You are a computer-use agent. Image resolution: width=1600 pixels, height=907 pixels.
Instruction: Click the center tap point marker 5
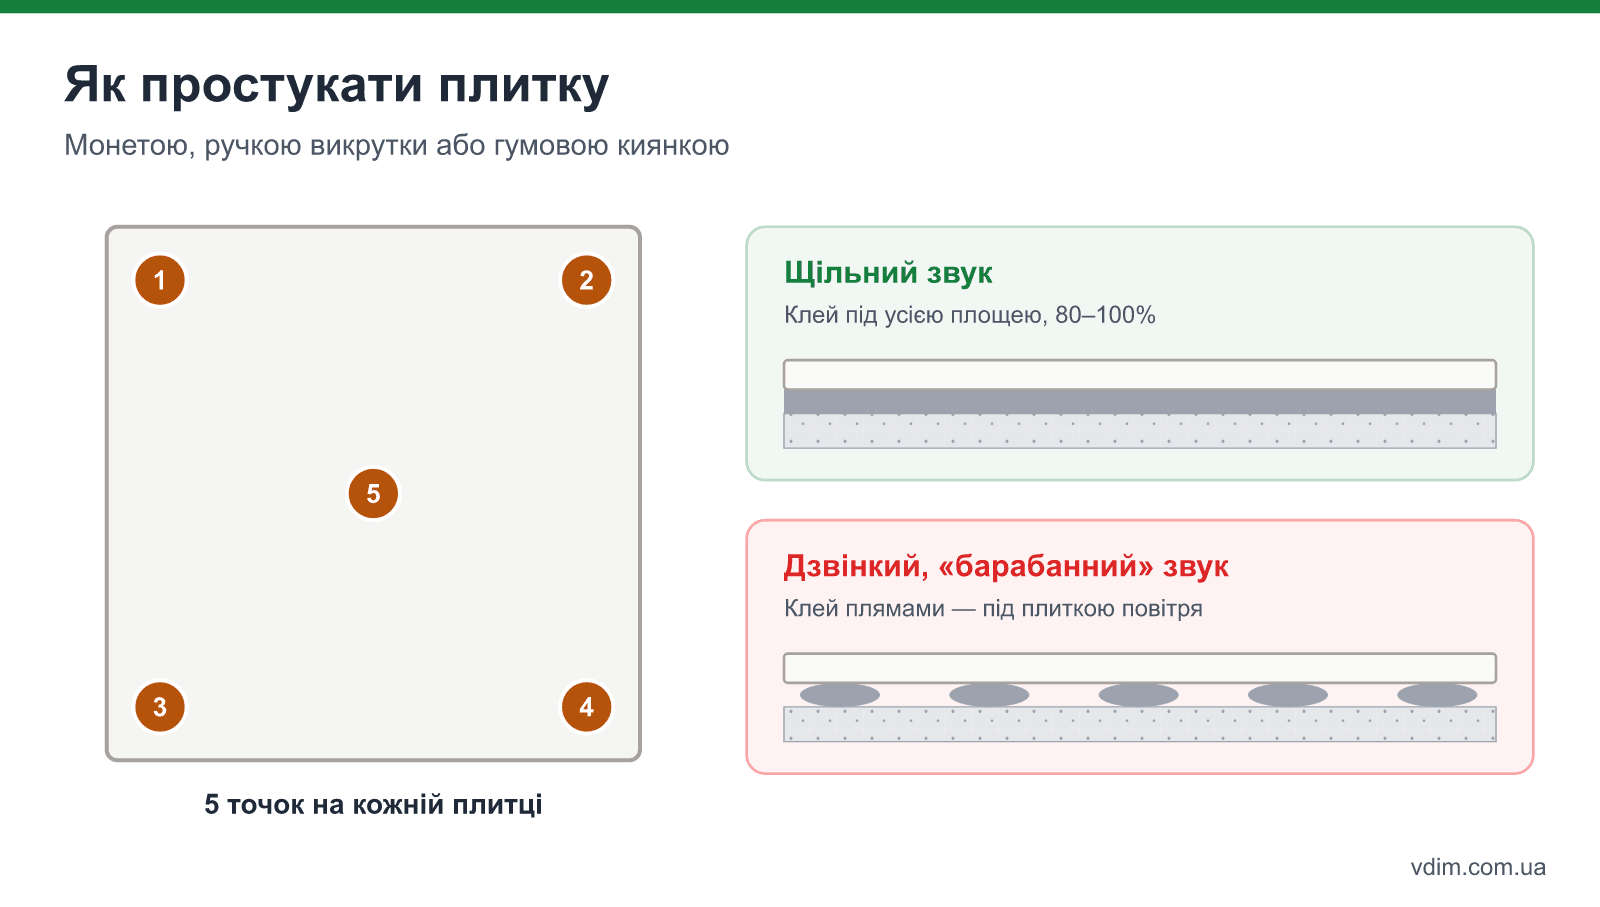pyautogui.click(x=373, y=494)
